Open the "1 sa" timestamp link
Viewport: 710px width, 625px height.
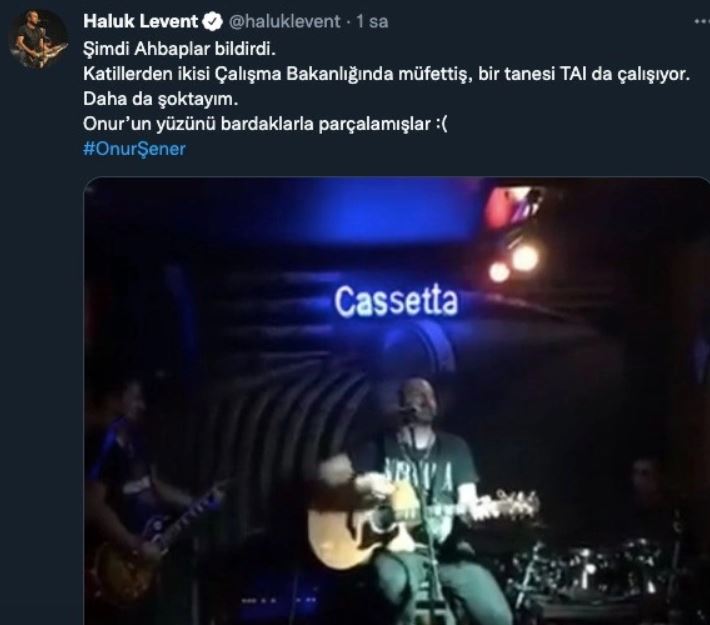point(372,21)
